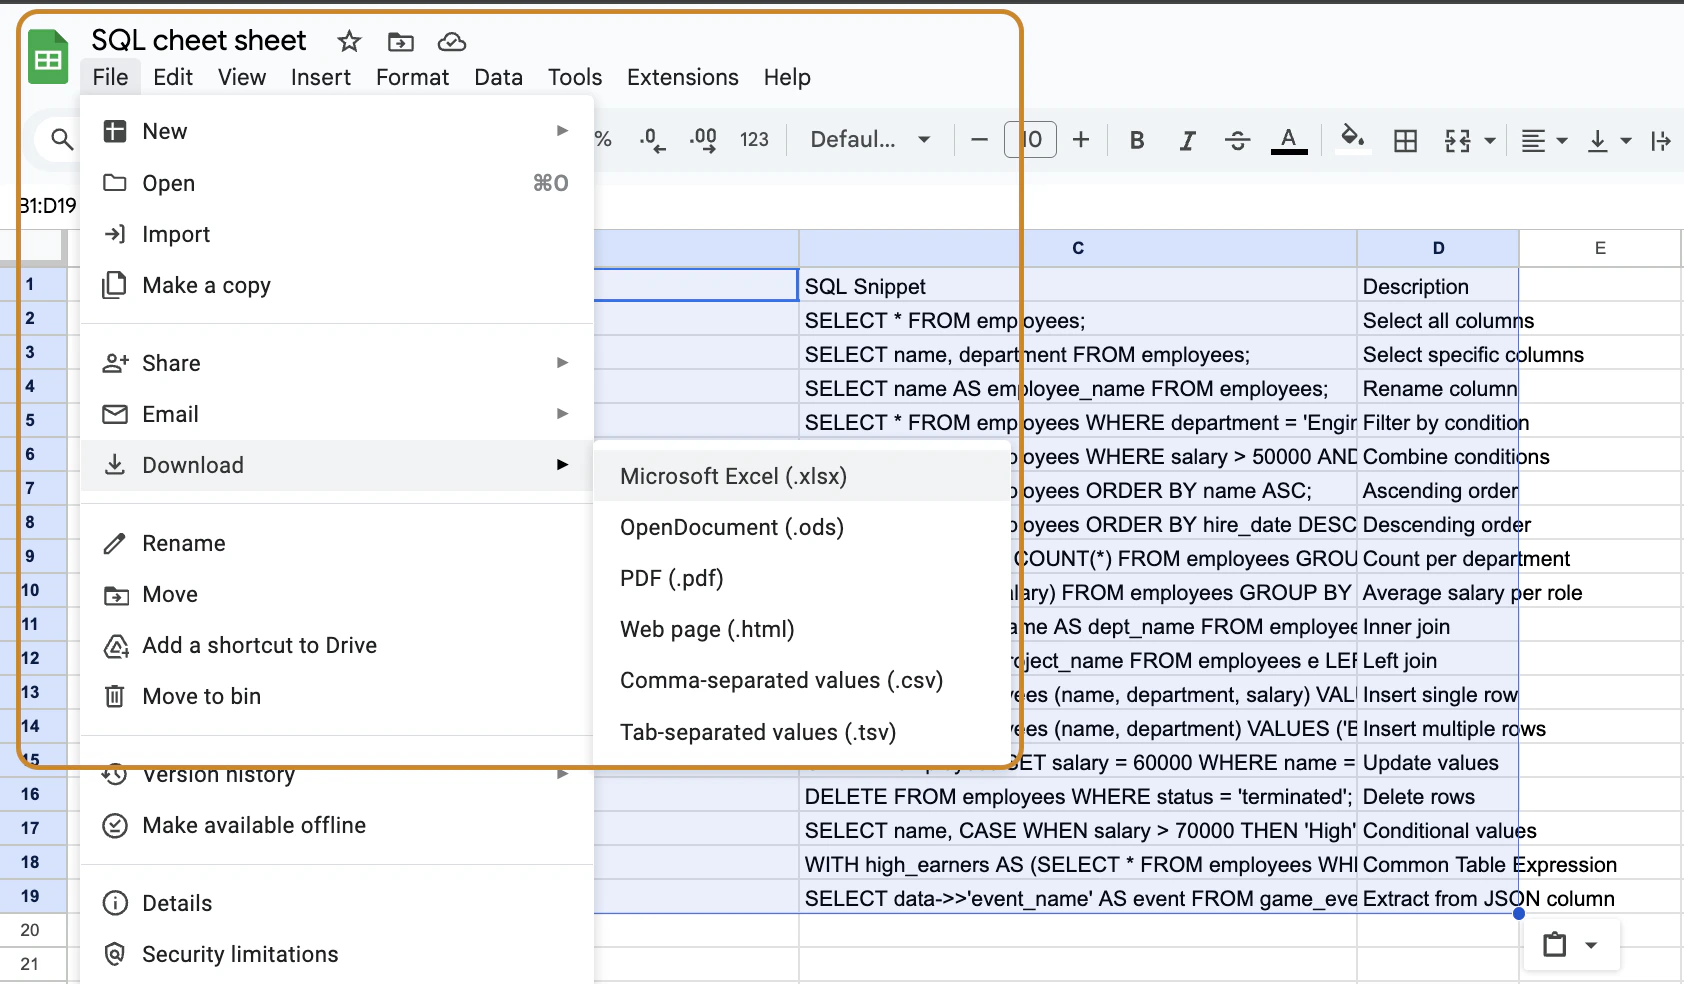Image resolution: width=1684 pixels, height=984 pixels.
Task: Open the borders tool
Action: tap(1405, 140)
